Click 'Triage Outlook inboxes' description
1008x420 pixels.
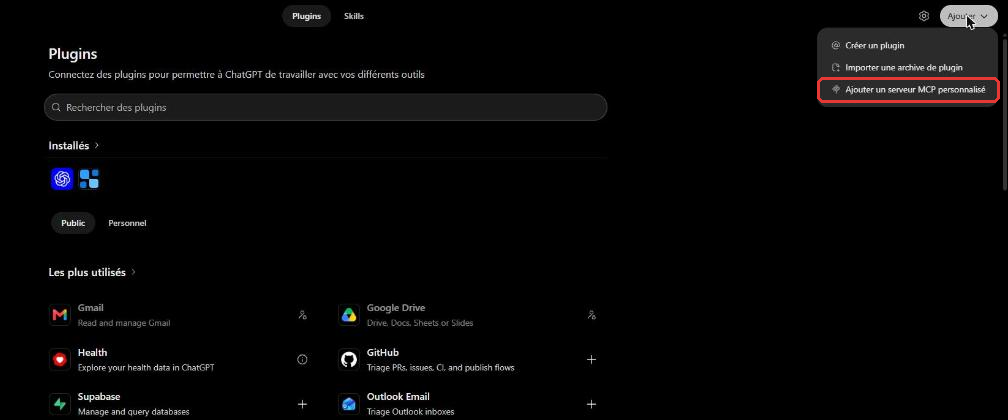[x=410, y=412]
